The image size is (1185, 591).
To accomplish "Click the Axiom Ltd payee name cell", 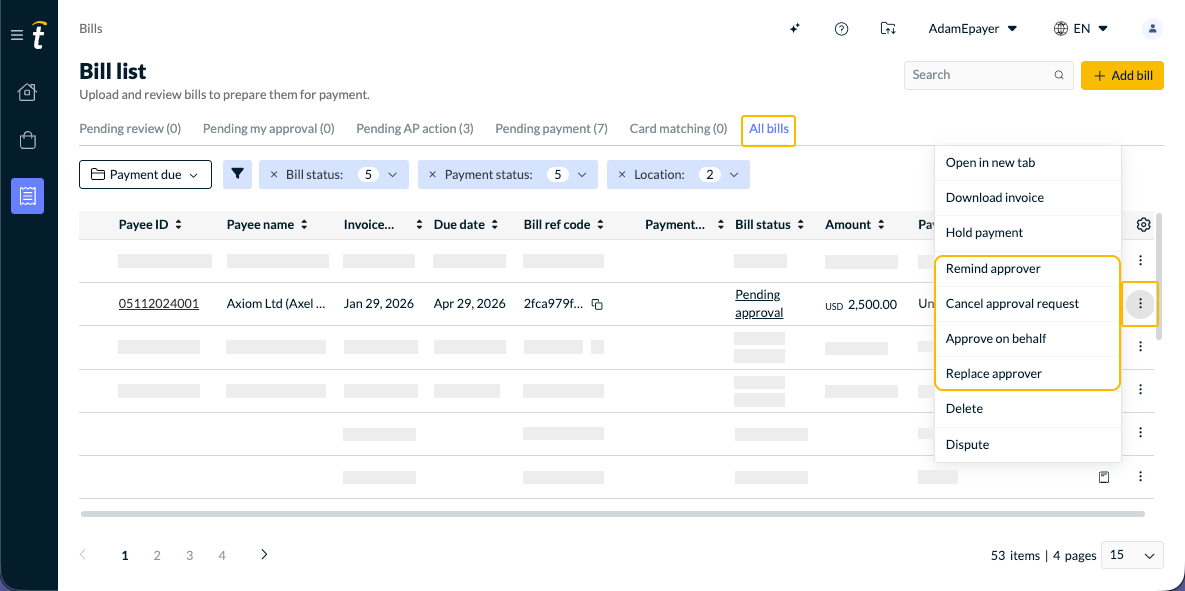I will tap(277, 304).
